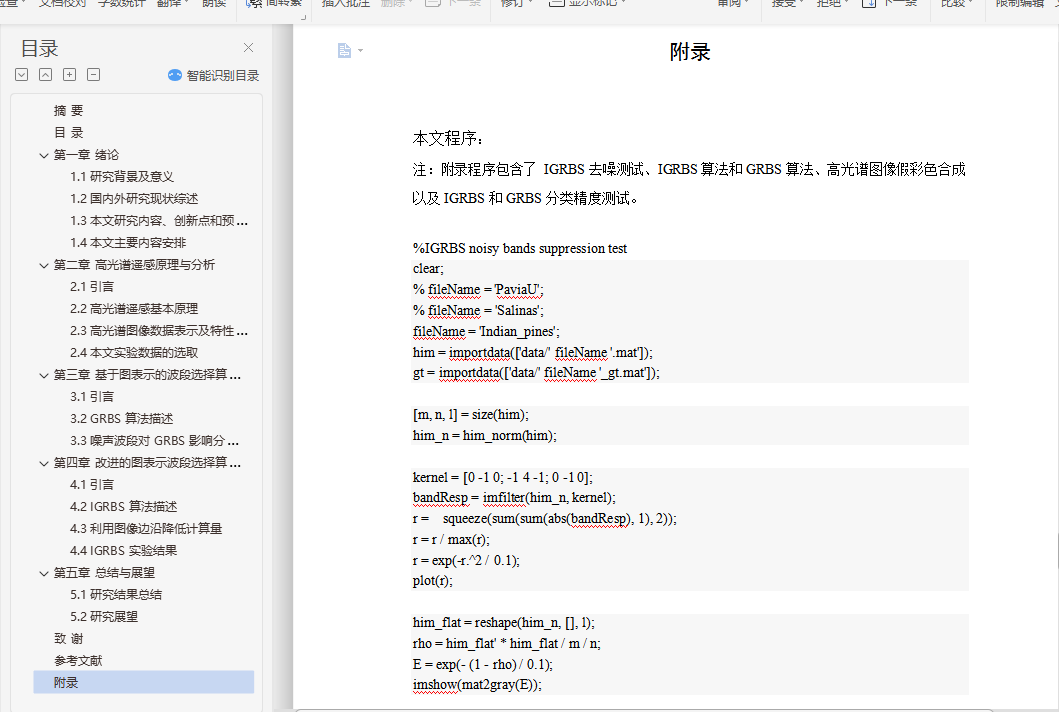Image resolution: width=1059 pixels, height=712 pixels.
Task: Go to 目 录 entry in outline
Action: coord(69,132)
